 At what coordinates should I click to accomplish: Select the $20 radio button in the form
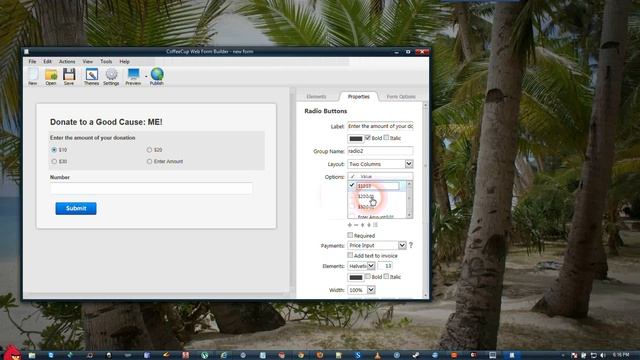pos(149,150)
